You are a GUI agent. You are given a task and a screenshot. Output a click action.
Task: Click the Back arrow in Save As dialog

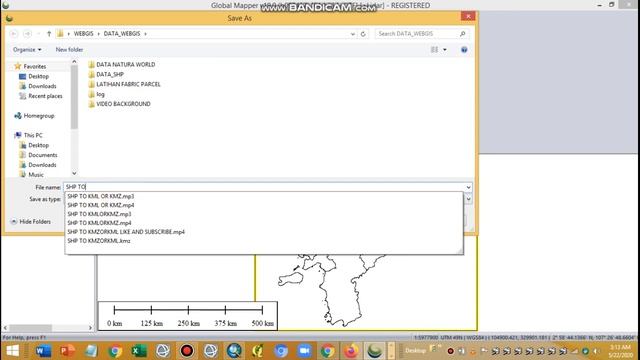pos(13,33)
